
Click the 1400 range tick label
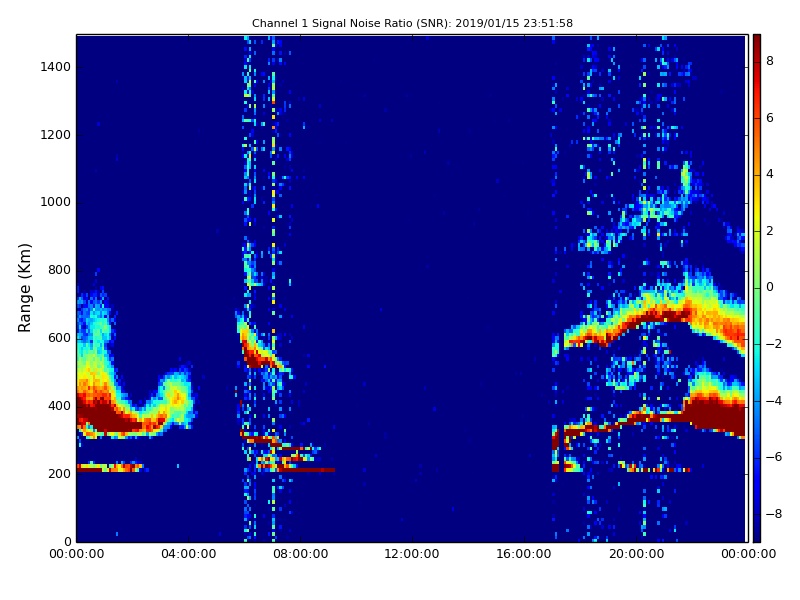[x=55, y=67]
